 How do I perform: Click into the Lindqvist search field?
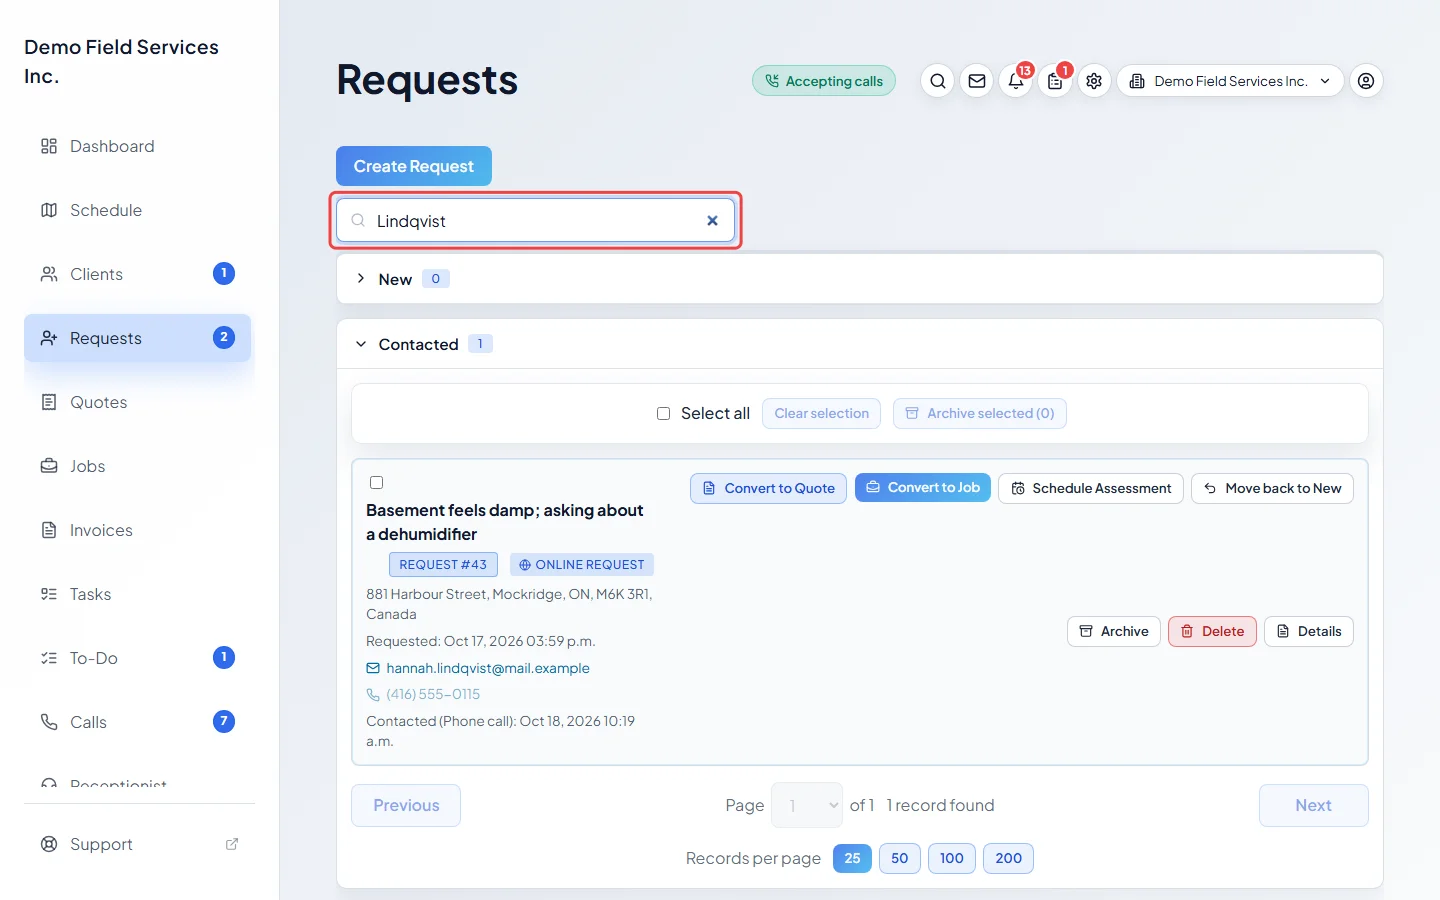535,221
